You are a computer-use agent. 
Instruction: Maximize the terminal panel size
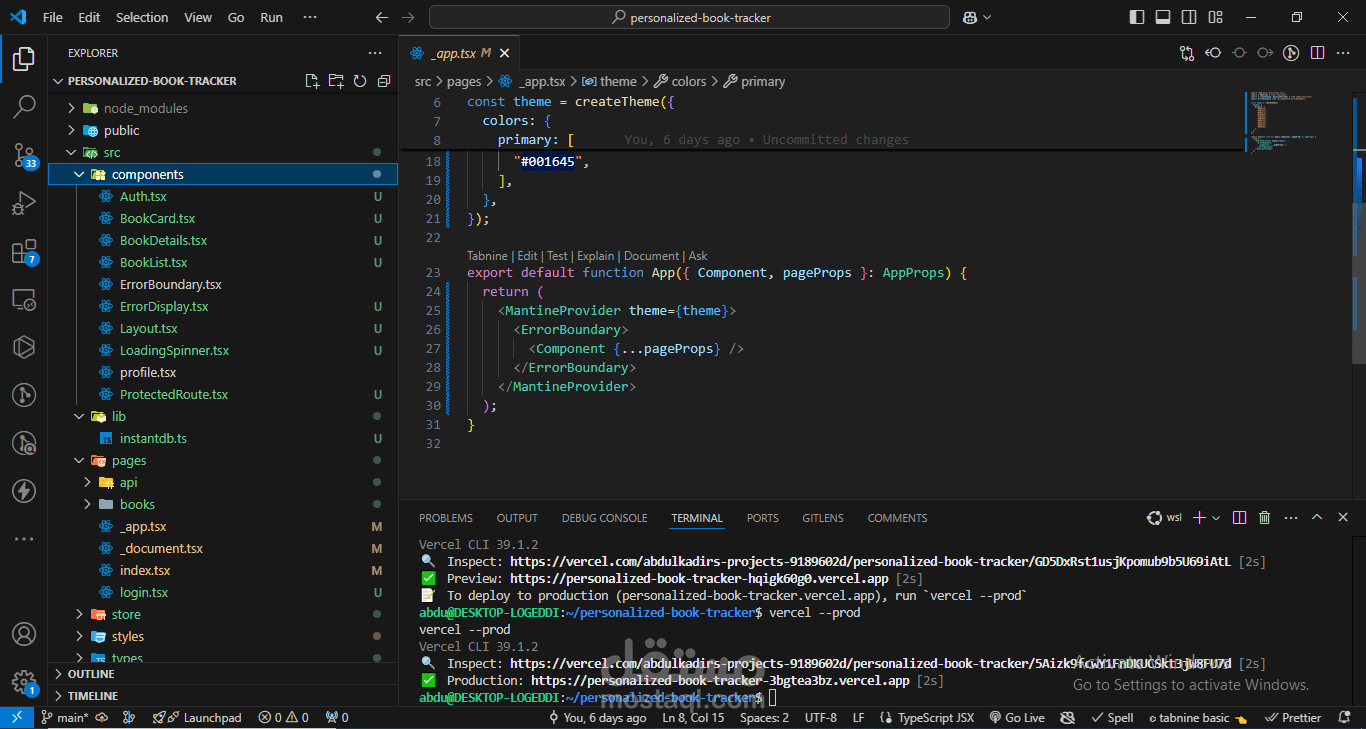1316,518
